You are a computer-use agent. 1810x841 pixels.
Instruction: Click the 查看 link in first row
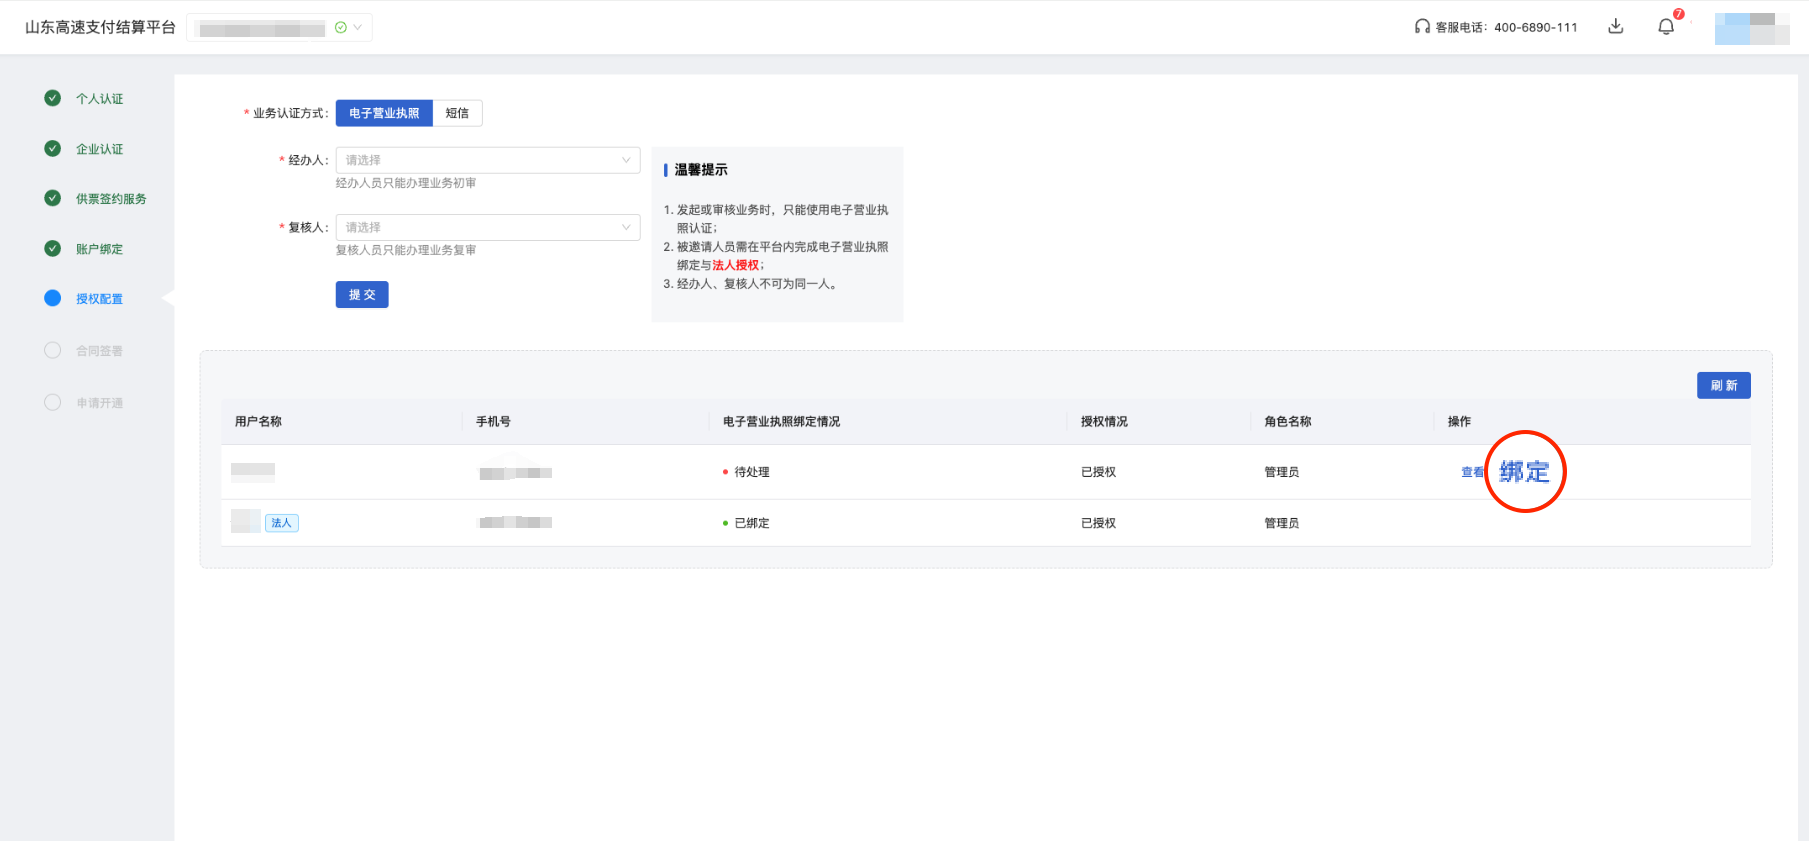tap(1471, 472)
